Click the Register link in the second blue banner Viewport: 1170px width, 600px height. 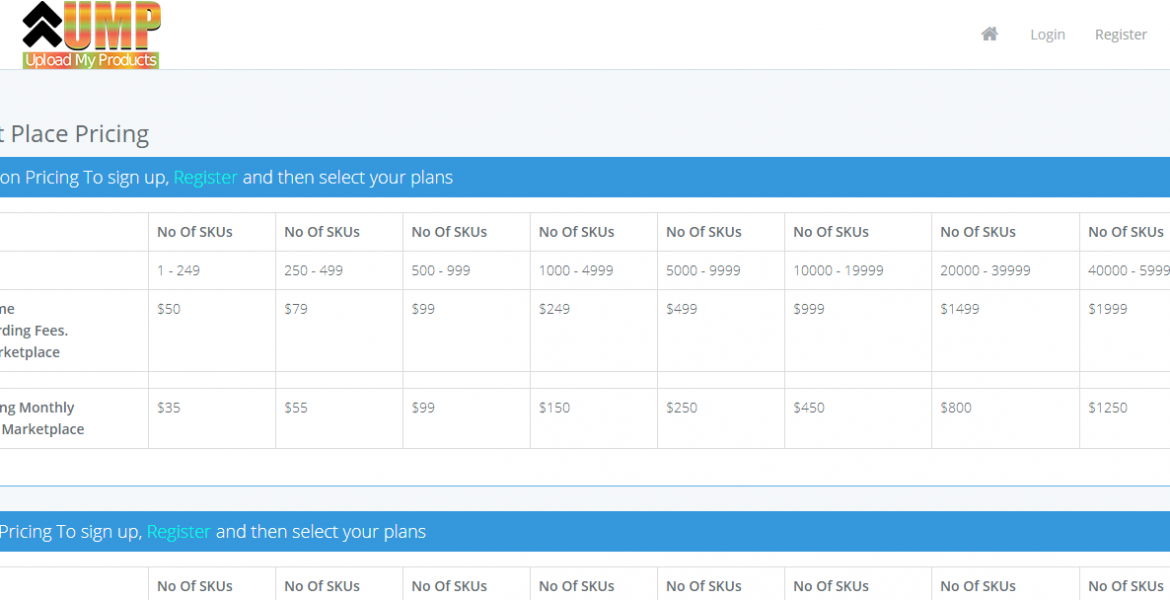click(178, 531)
